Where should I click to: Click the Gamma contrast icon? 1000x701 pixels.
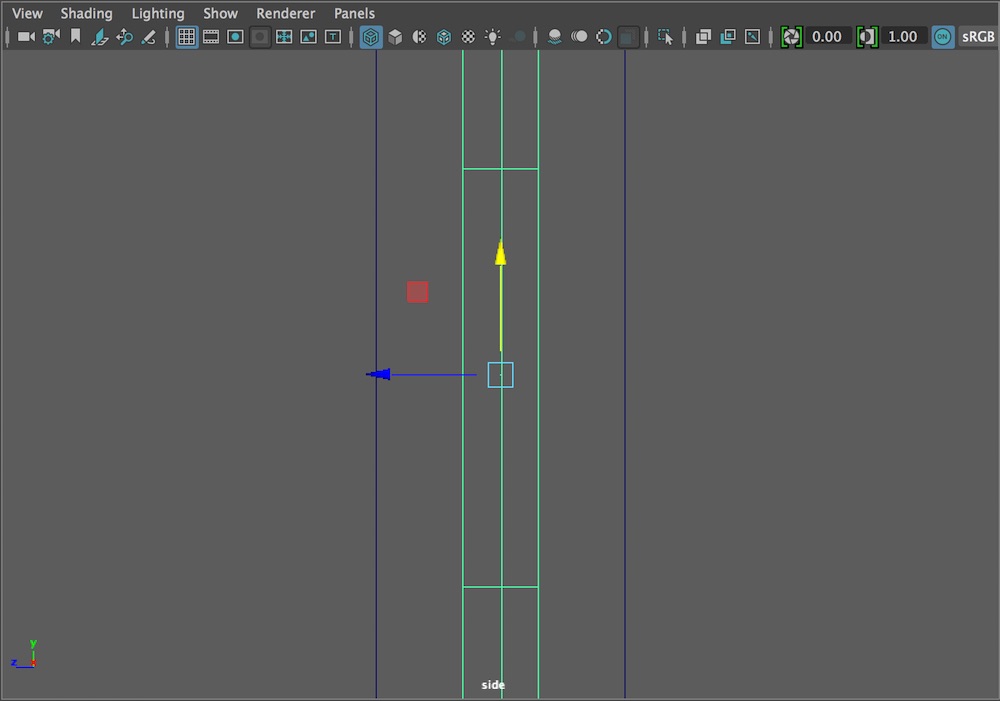pos(867,37)
